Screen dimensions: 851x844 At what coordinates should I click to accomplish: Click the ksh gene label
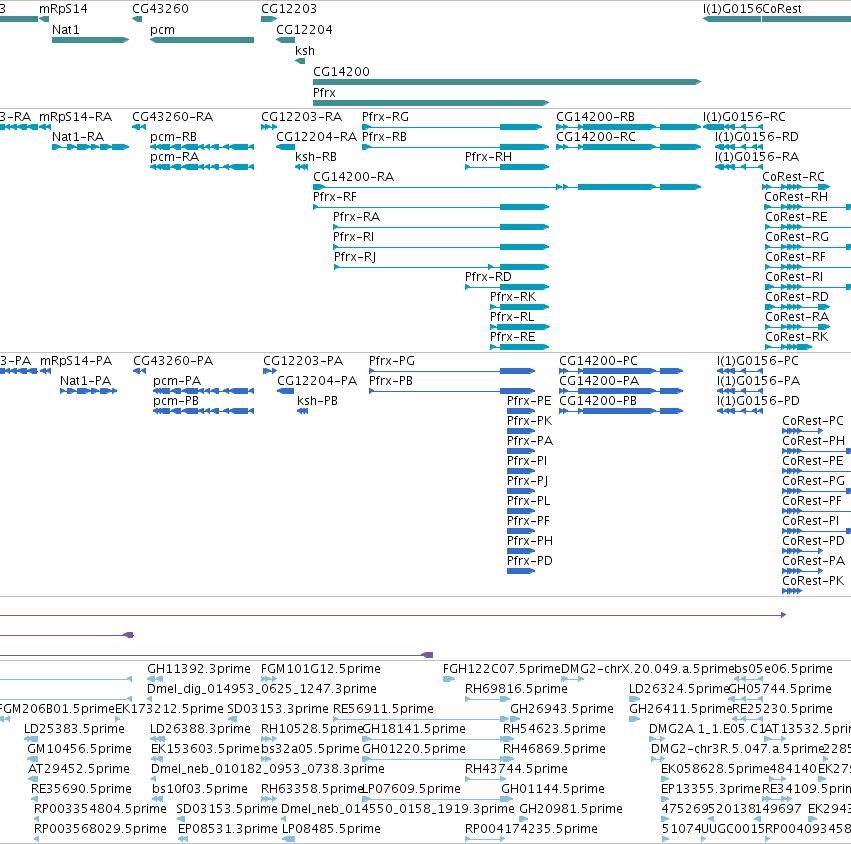[x=304, y=51]
